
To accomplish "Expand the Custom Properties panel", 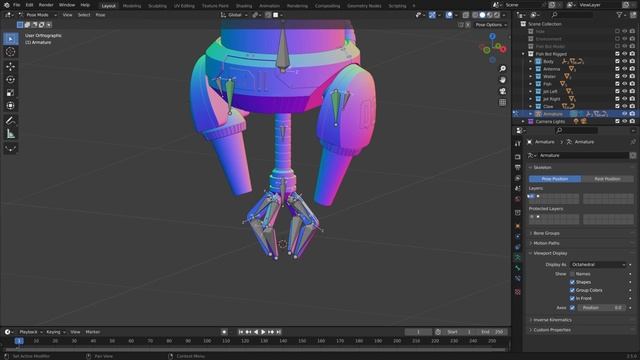I will point(552,330).
